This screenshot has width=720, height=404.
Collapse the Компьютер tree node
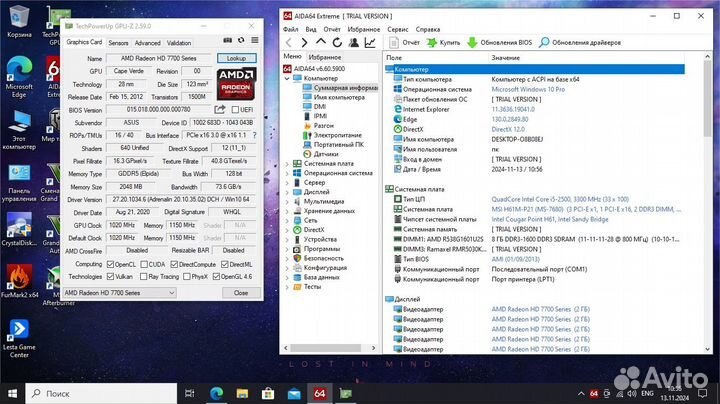coord(287,79)
